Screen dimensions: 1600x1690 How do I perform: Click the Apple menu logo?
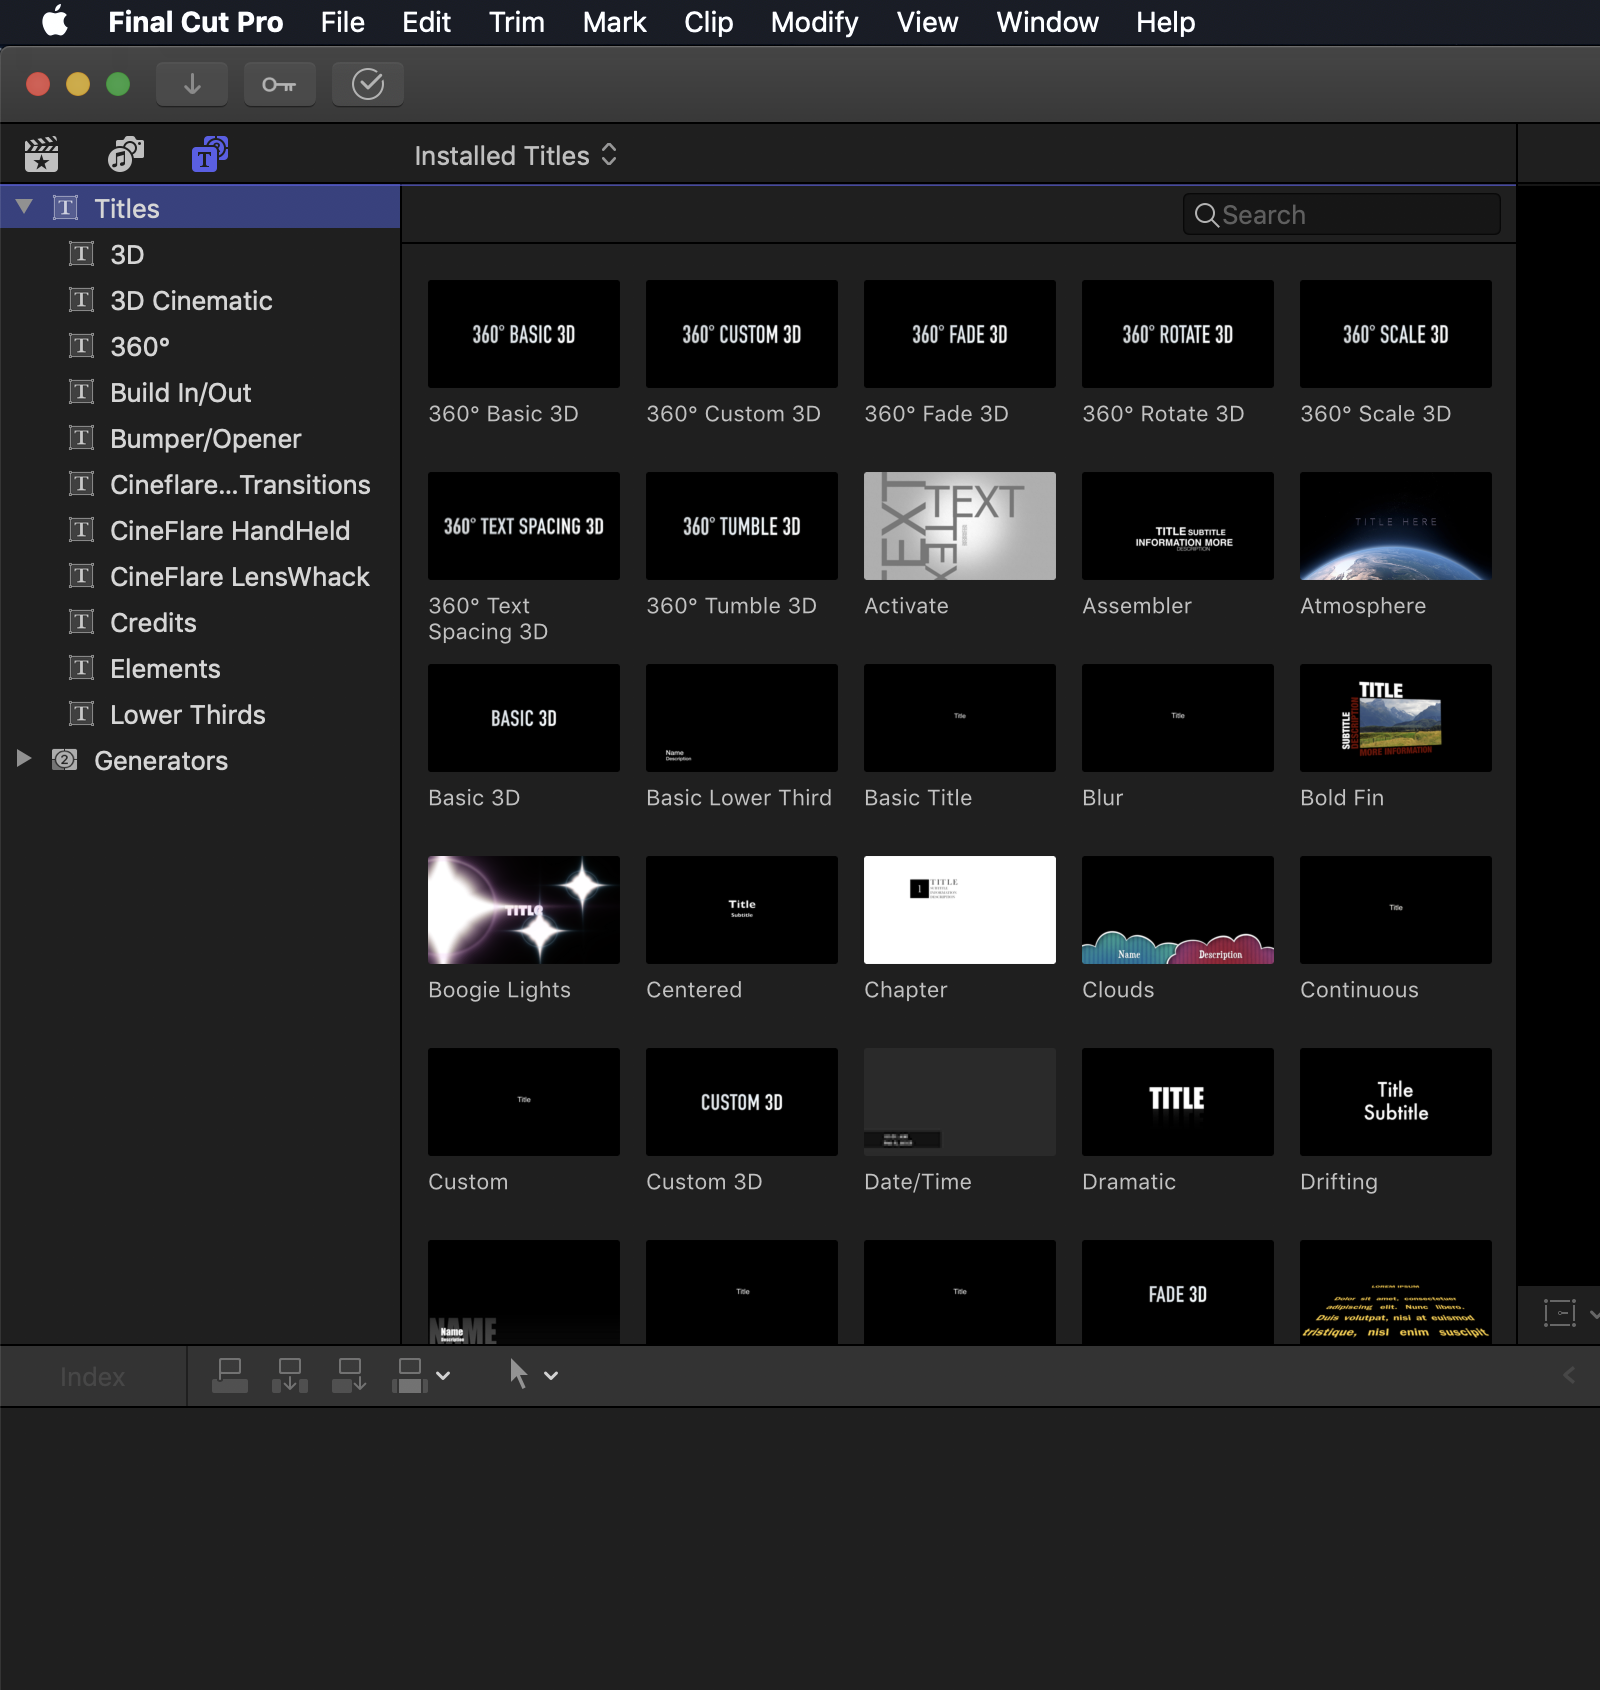(x=55, y=21)
